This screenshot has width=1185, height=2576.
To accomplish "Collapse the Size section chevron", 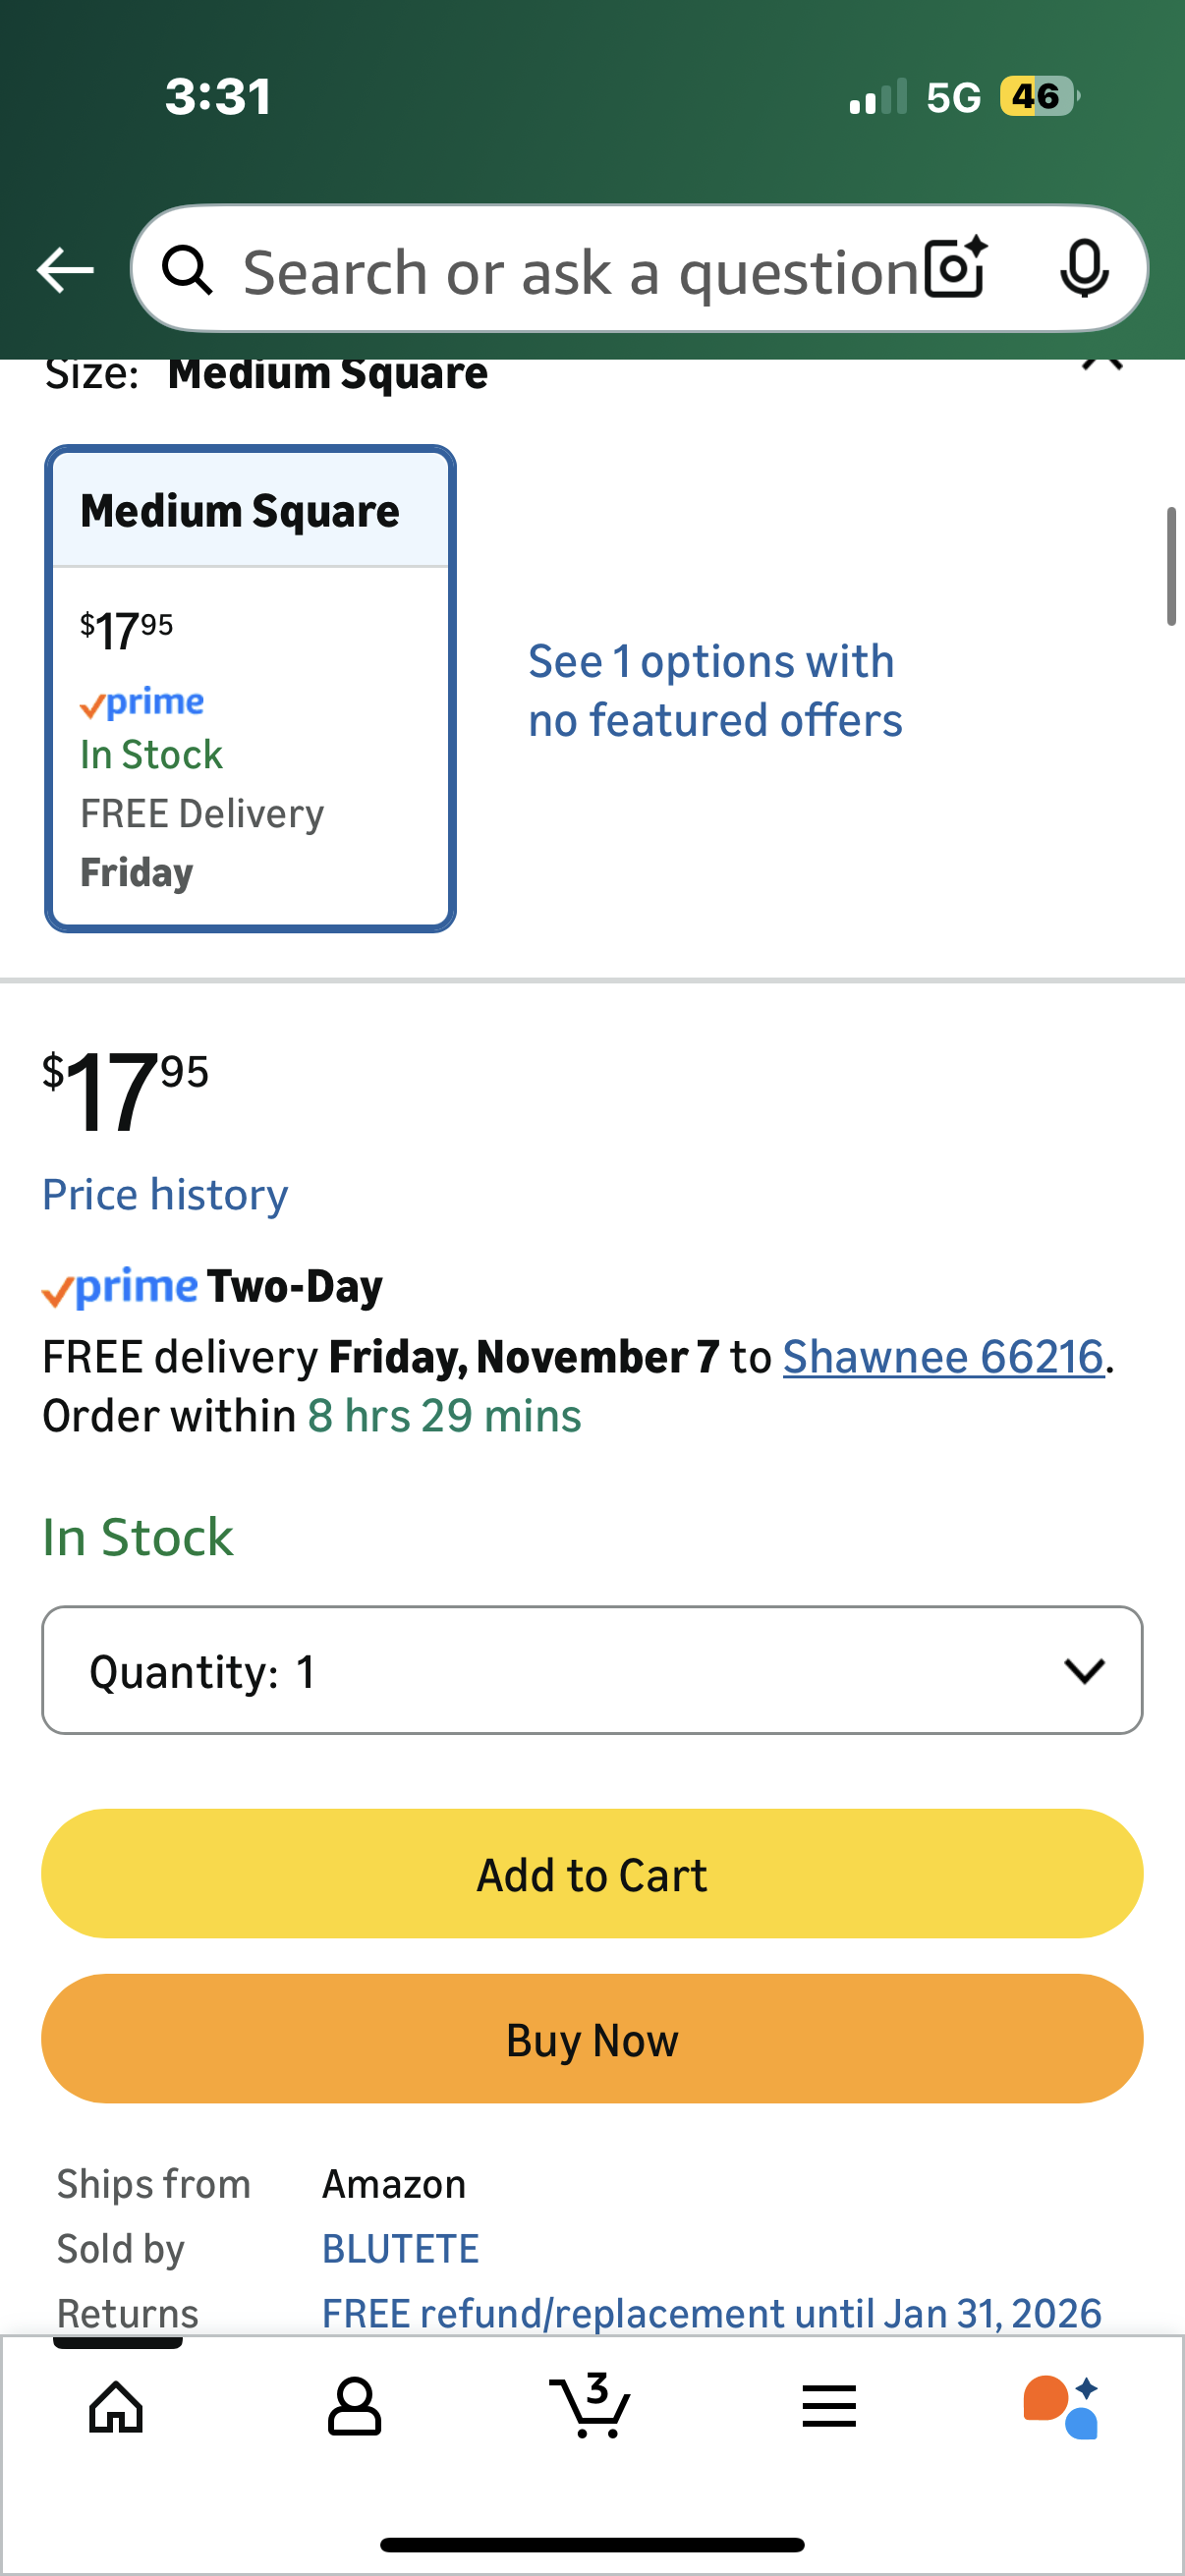I will 1102,364.
